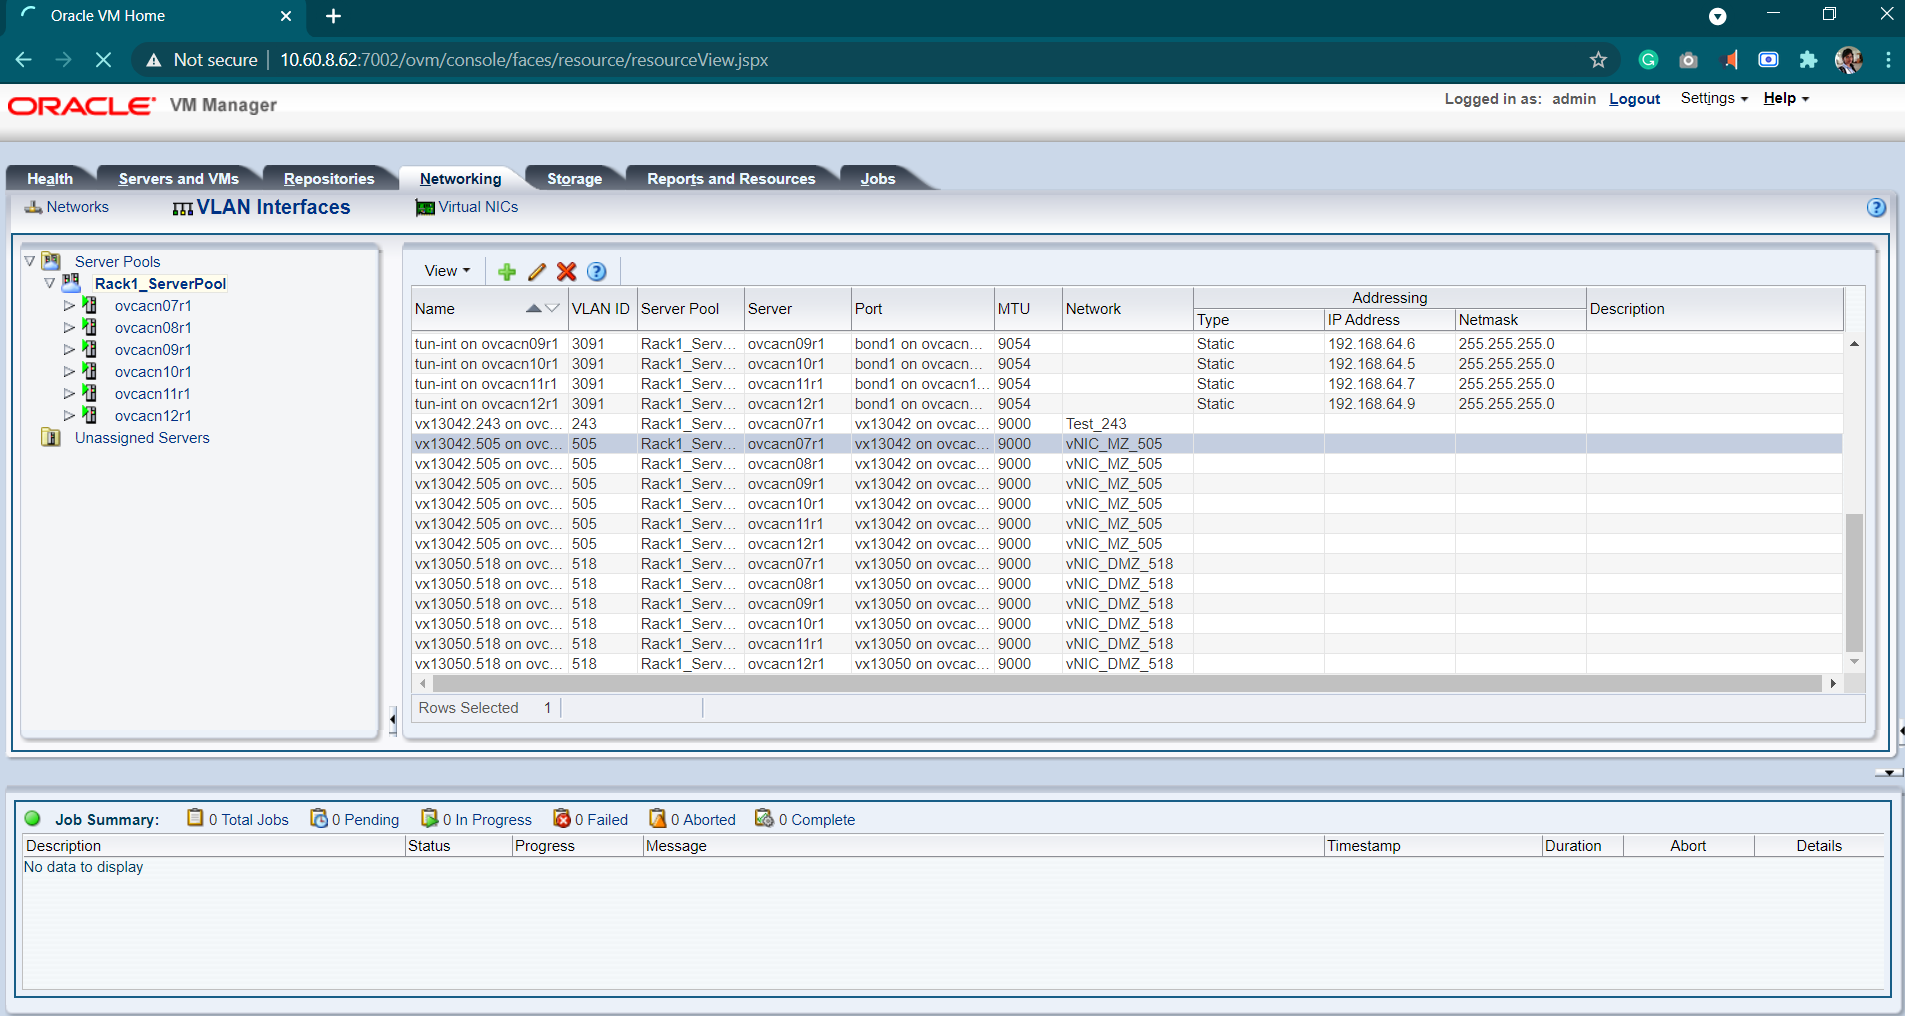1905x1016 pixels.
Task: Click the green plus create VLAN interface icon
Action: [x=507, y=271]
